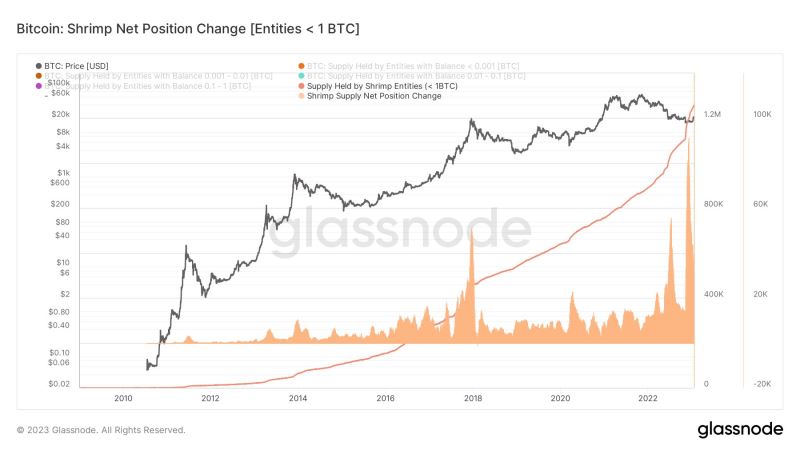
Task: Click the 1.2M right axis label
Action: tap(711, 115)
